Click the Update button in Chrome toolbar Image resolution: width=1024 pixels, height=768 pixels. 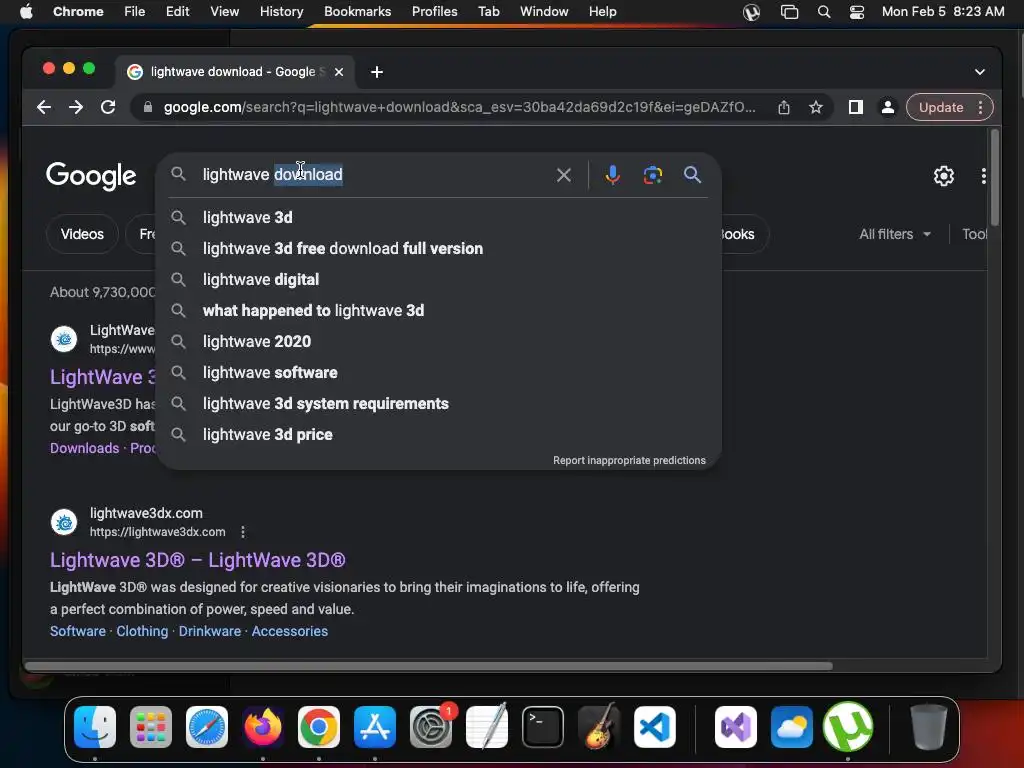point(941,107)
